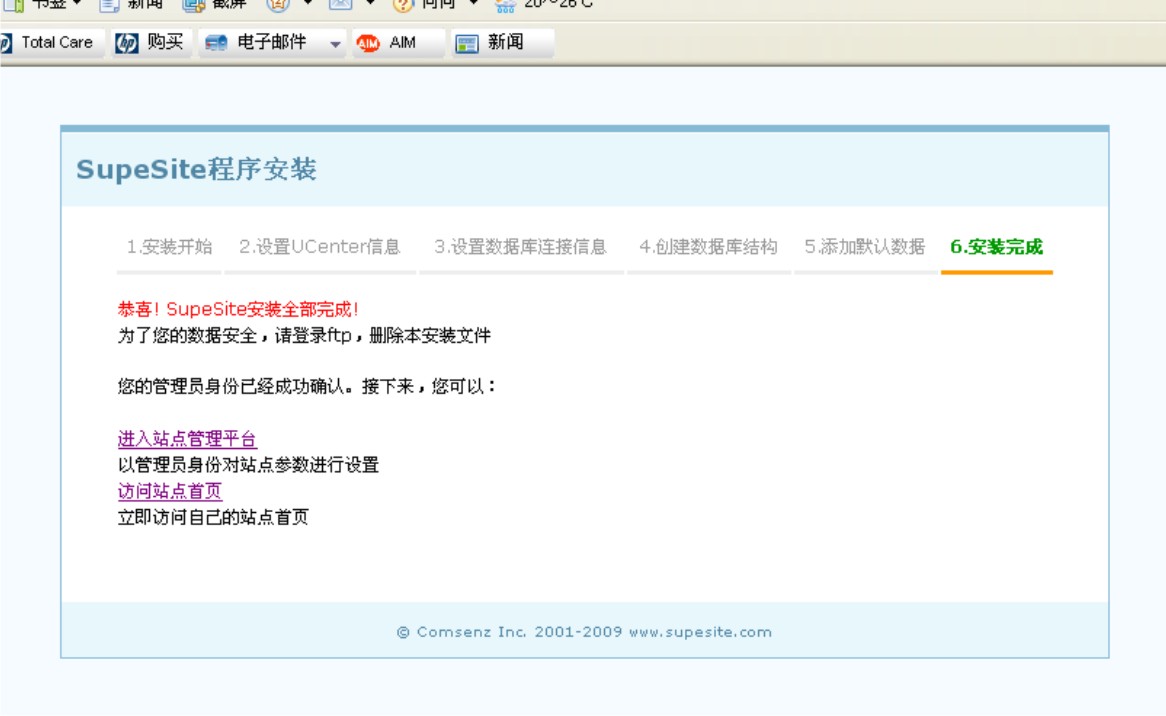1166x716 pixels.
Task: Expand the 电子邮件 dropdown arrow
Action: 335,44
